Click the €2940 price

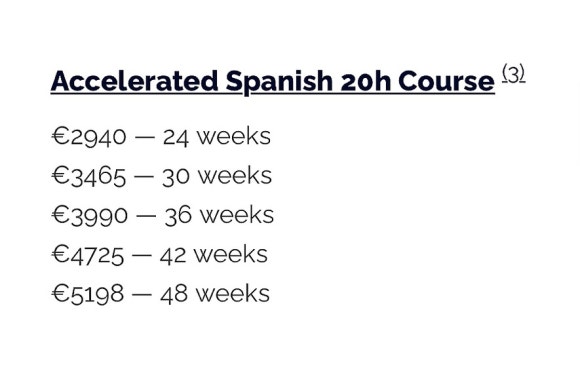point(89,137)
